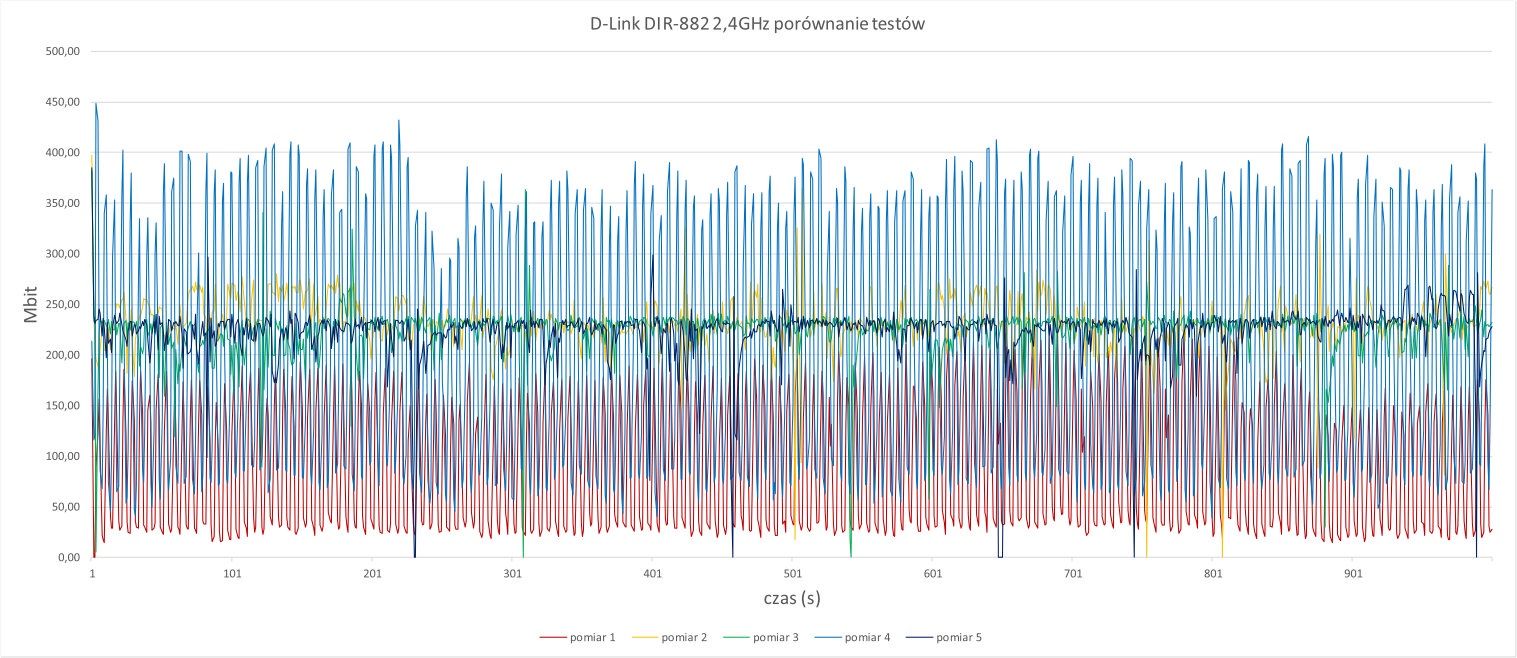This screenshot has height=658, width=1517.
Task: Click the "100,00" y-axis label
Action: tap(64, 456)
